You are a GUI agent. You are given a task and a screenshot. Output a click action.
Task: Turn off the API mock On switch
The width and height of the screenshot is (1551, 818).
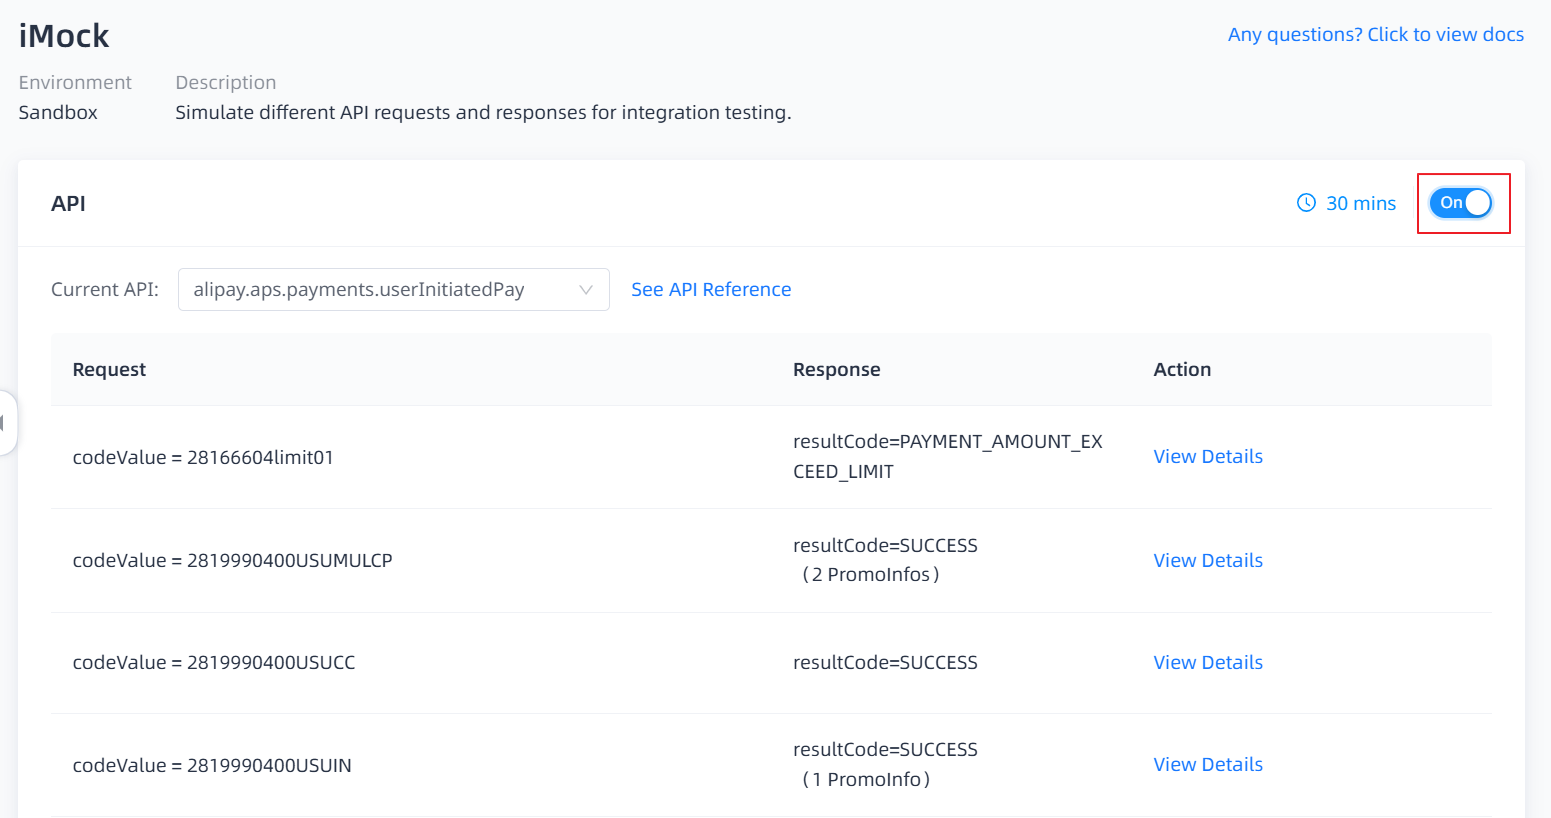pyautogui.click(x=1461, y=203)
